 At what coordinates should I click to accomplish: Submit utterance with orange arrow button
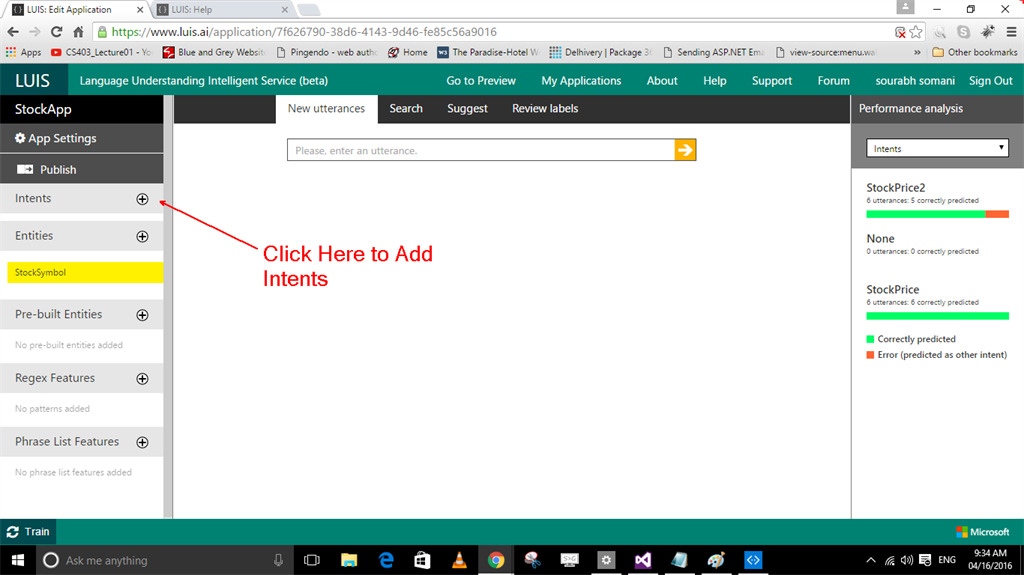tap(685, 150)
